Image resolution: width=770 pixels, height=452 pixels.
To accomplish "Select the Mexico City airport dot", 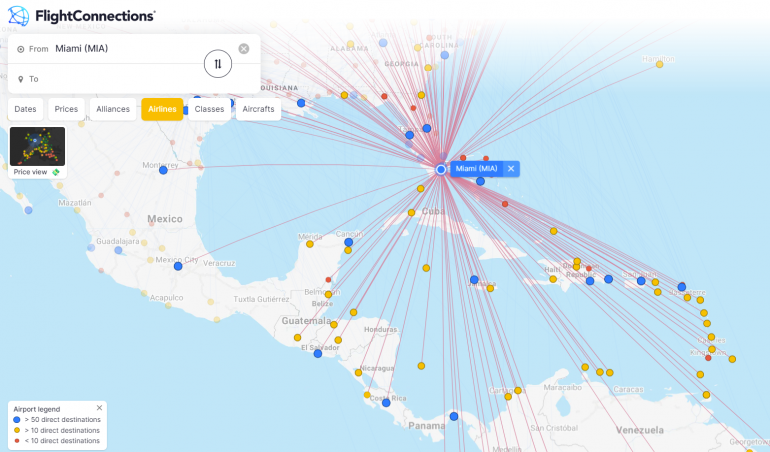I will [x=178, y=266].
